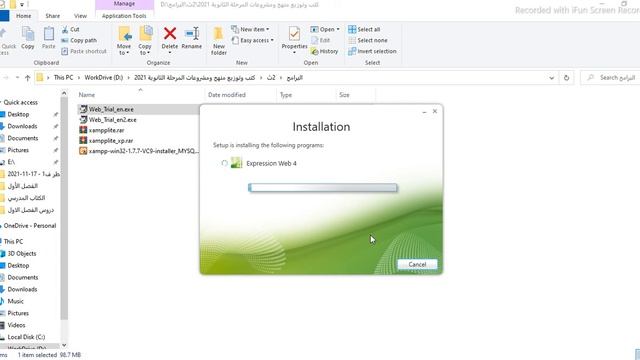Click the Web_Trial_en2.exe file icon
Viewport: 640px width, 360px height.
pyautogui.click(x=83, y=120)
